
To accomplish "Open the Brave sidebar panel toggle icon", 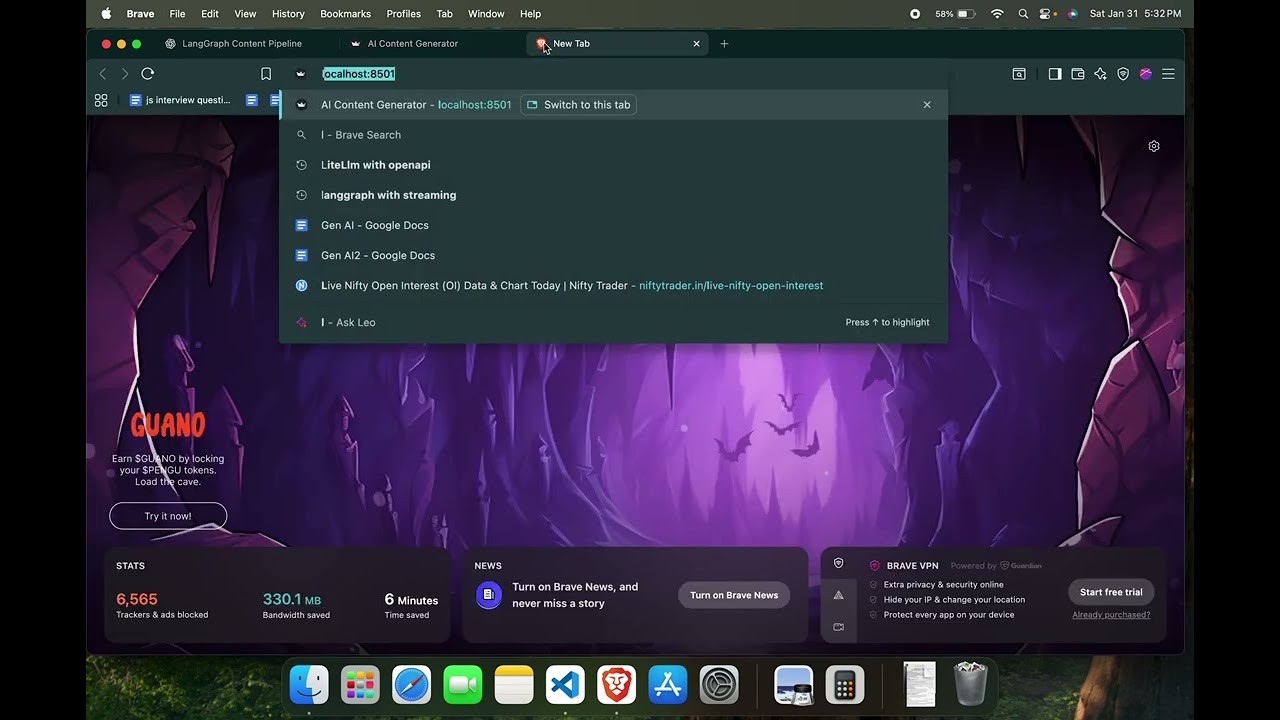I will pos(1055,74).
